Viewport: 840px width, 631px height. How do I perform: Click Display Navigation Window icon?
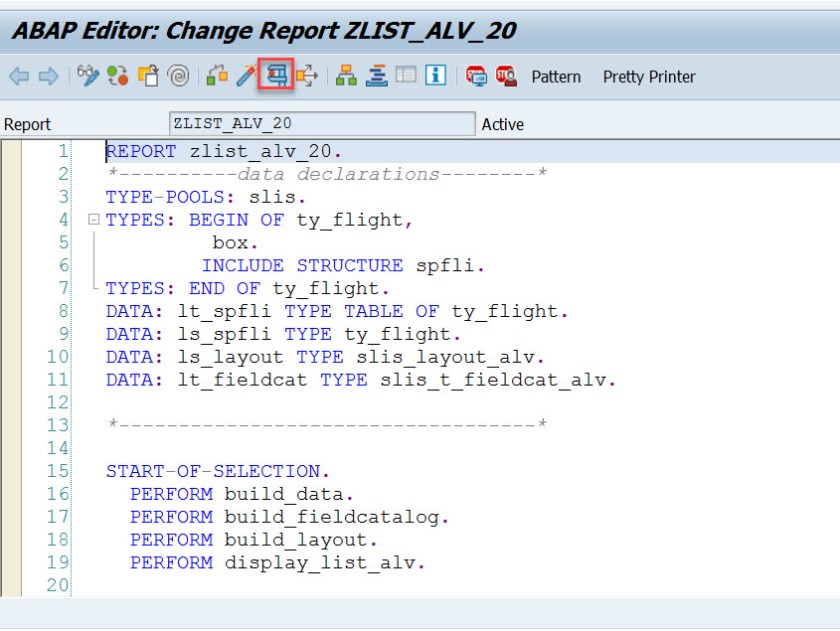coord(377,76)
